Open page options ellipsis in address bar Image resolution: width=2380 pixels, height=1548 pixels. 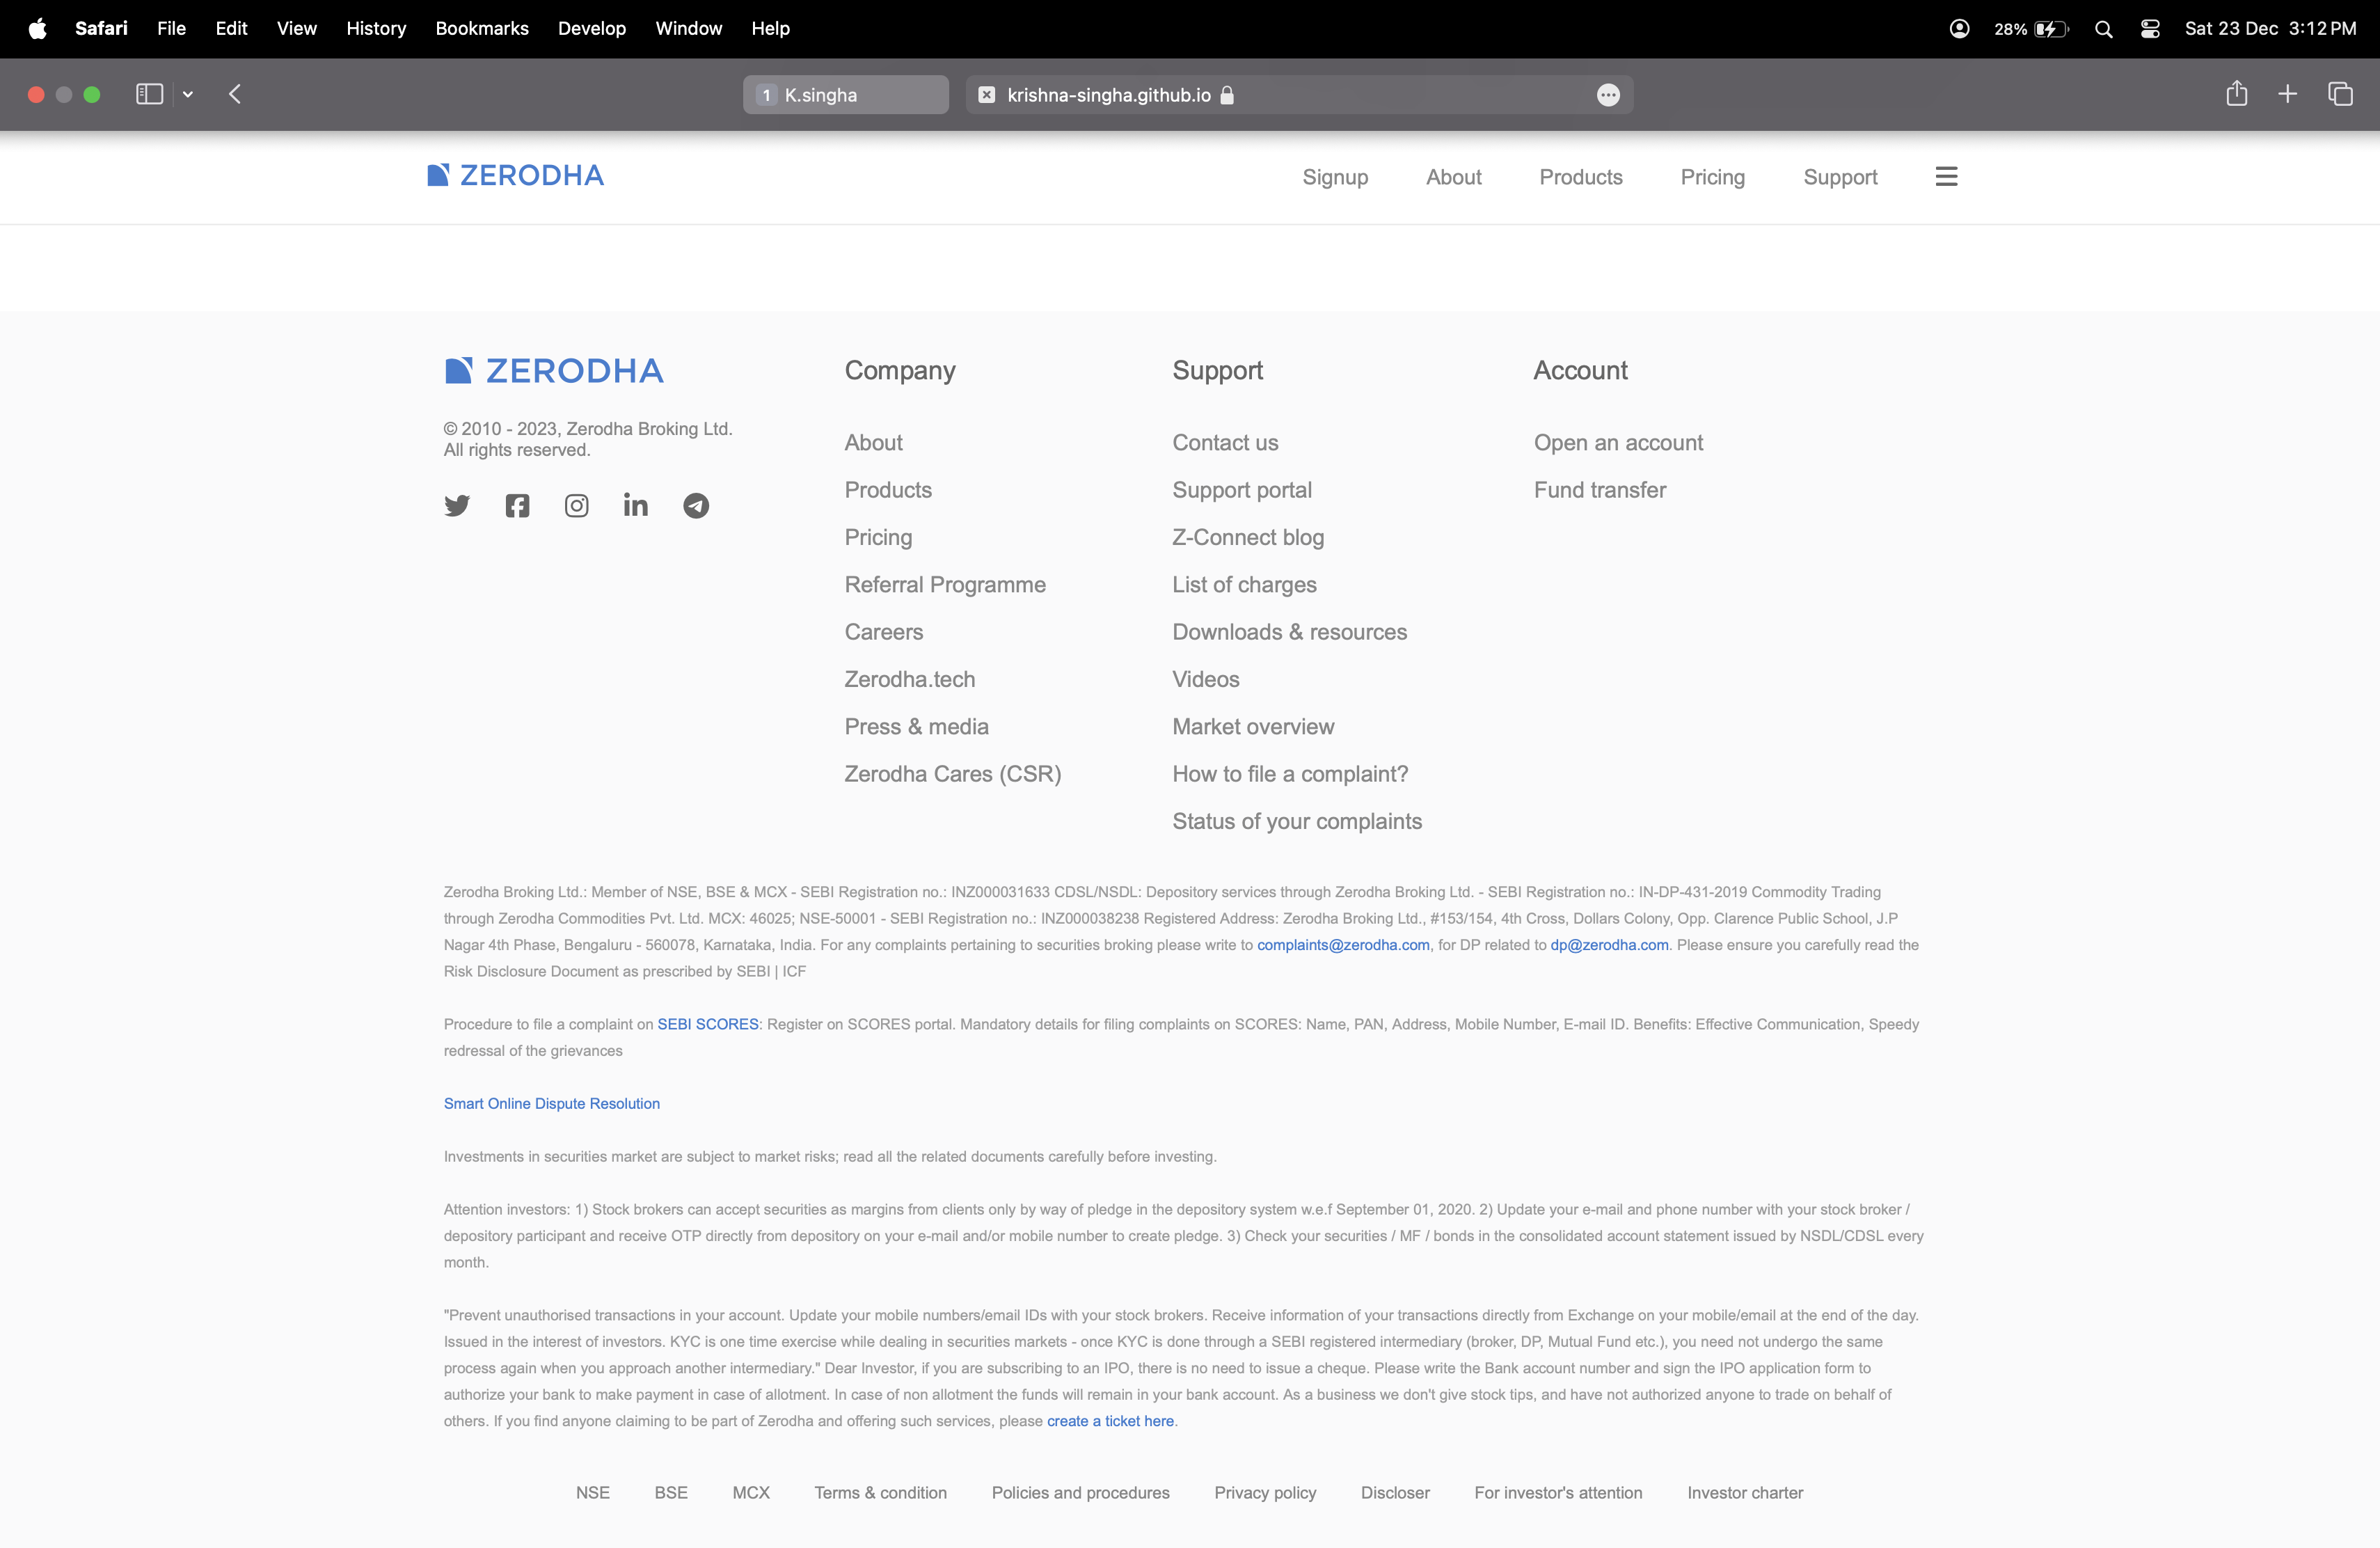1608,95
